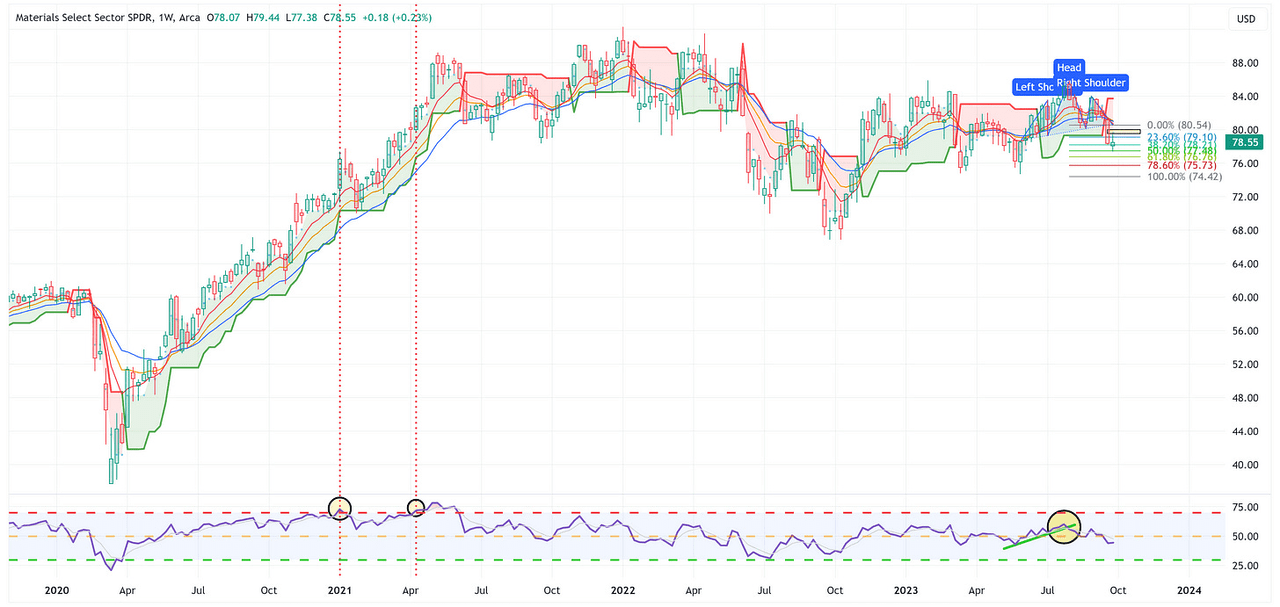Click the RSI 25.00 scale label

[1245, 566]
